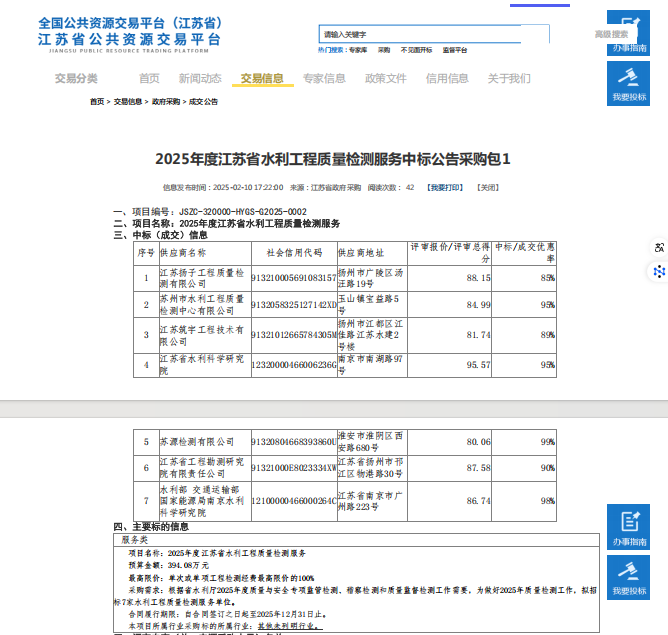
Task: Click the translate icon on the right edge
Action: tap(658, 248)
